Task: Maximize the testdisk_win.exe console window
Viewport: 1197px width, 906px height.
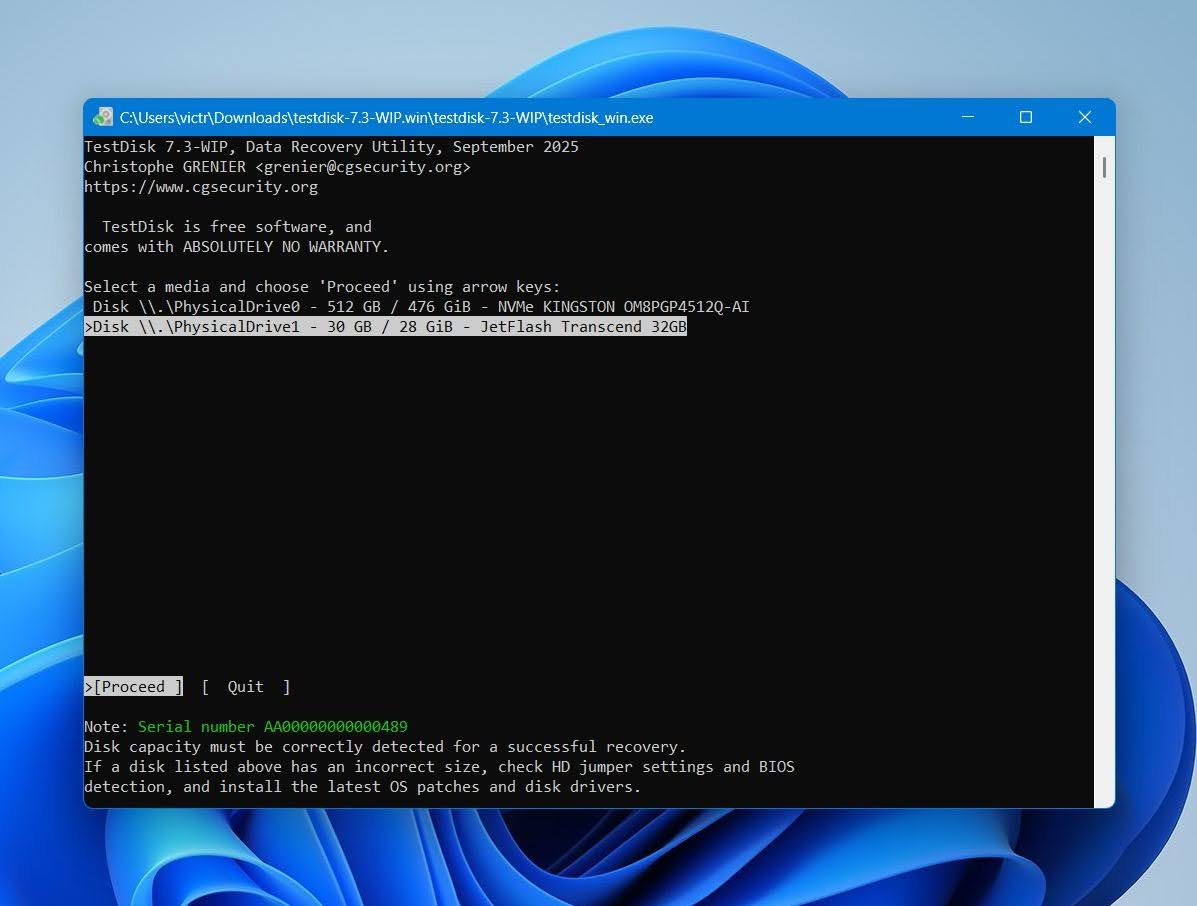Action: click(1025, 117)
